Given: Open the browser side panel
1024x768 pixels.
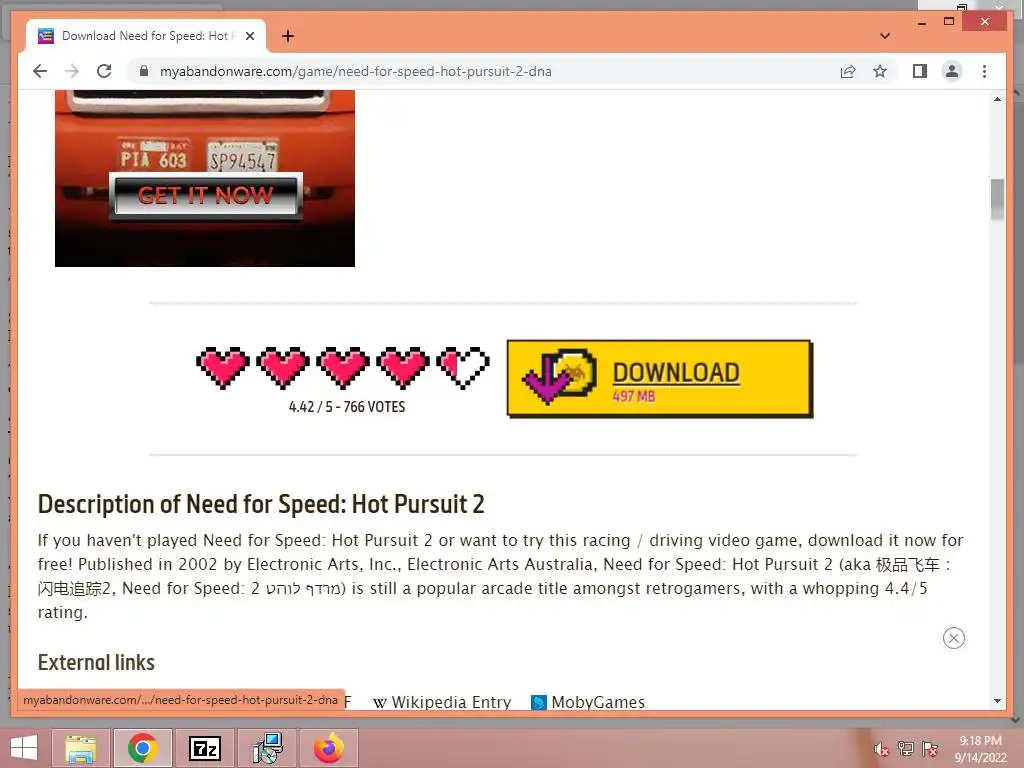Looking at the screenshot, I should 920,71.
